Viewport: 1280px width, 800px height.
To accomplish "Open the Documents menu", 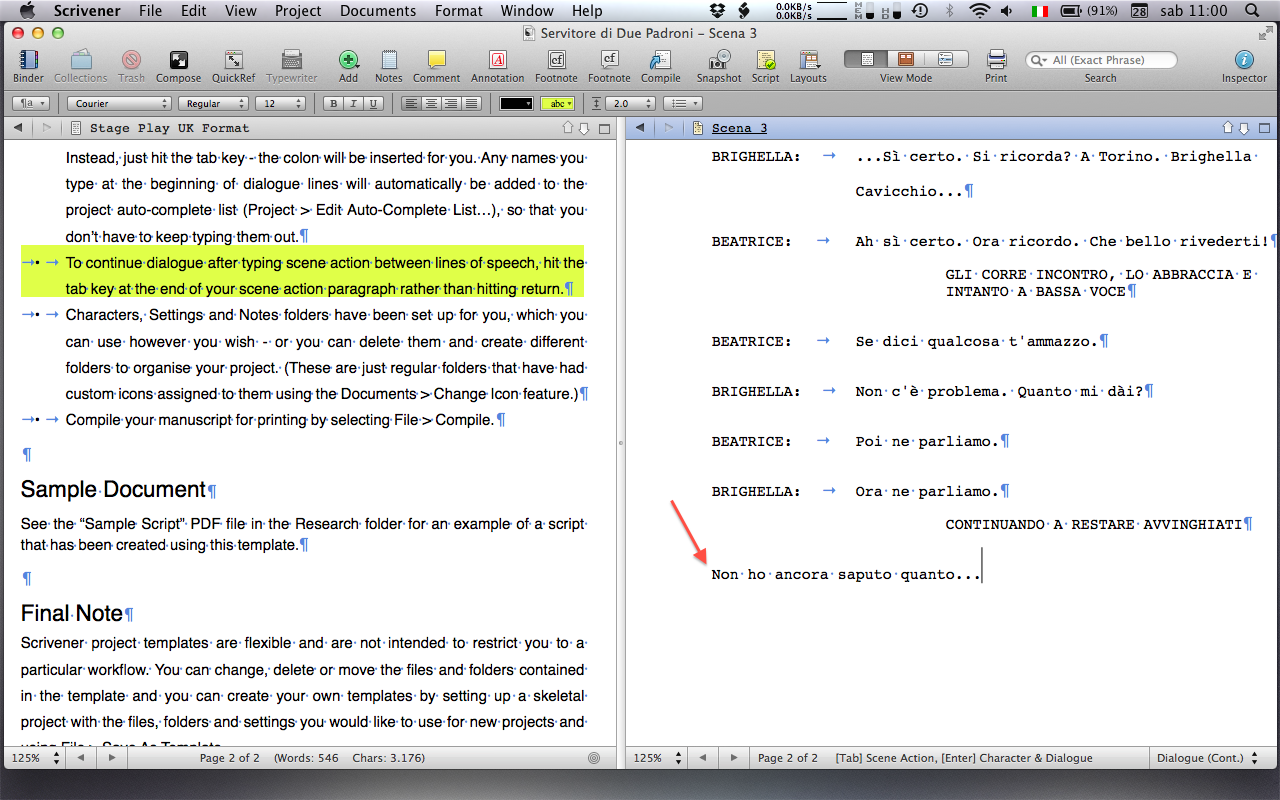I will tap(378, 11).
